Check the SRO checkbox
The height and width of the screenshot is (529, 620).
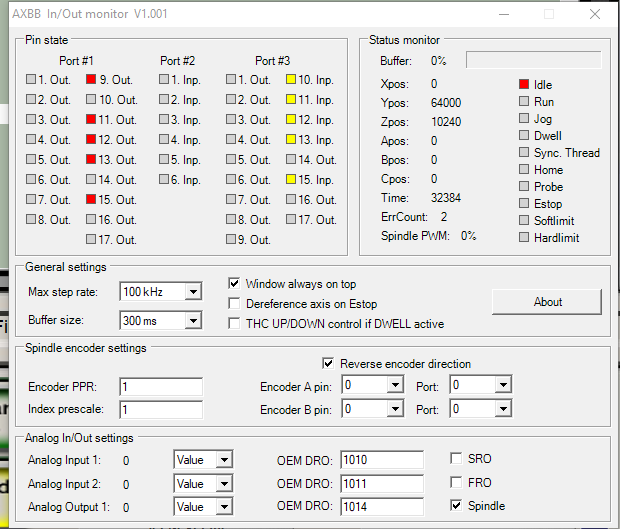pyautogui.click(x=456, y=459)
